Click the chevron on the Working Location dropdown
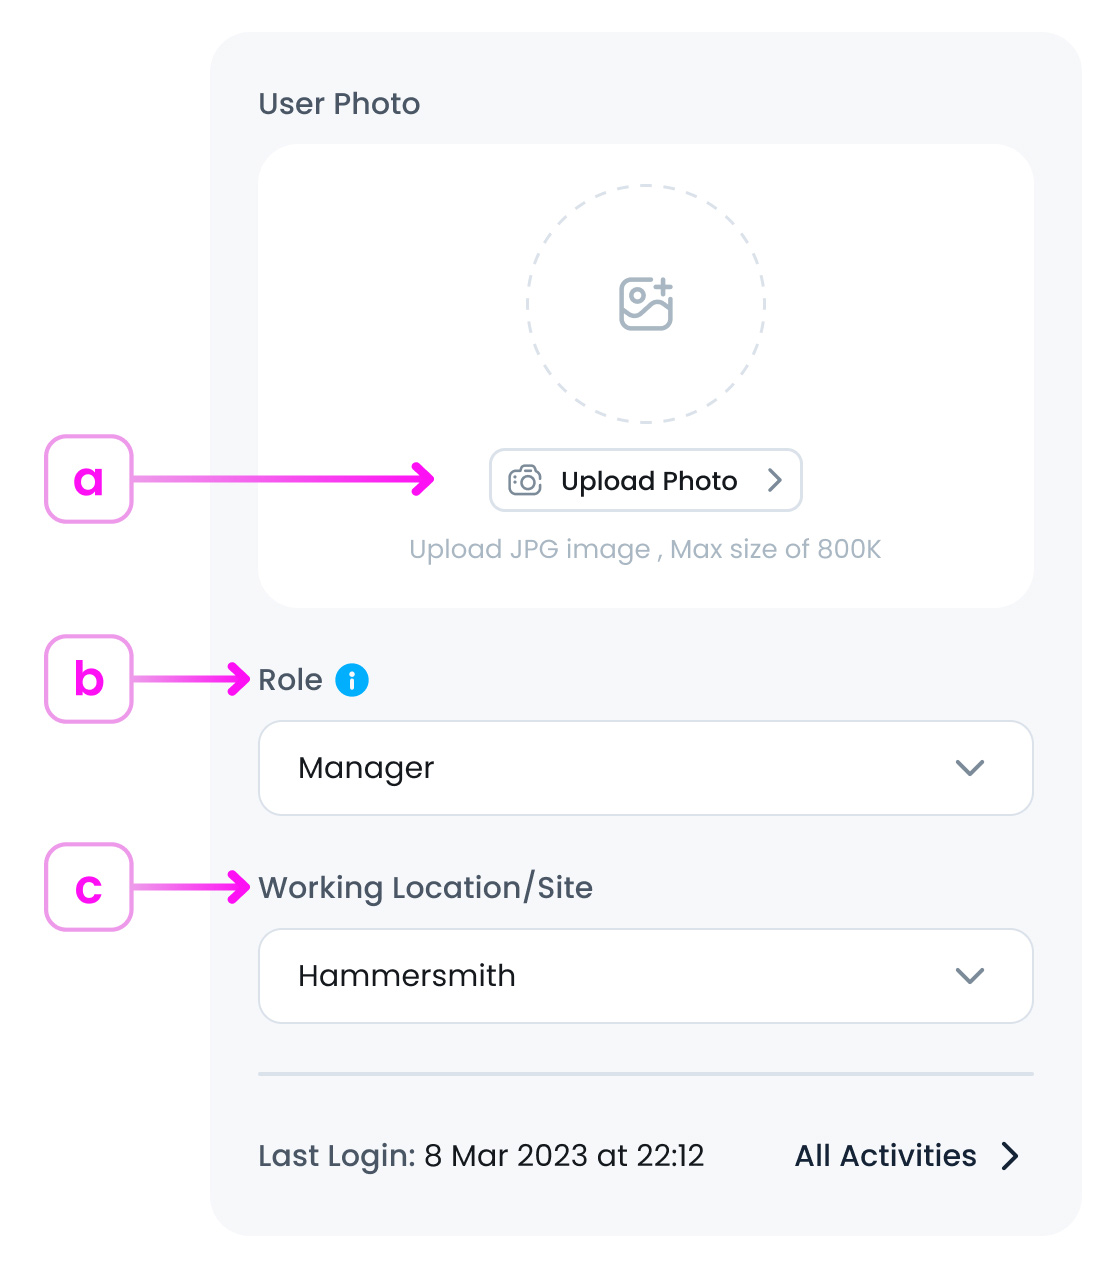Image resolution: width=1114 pixels, height=1268 pixels. (x=968, y=976)
